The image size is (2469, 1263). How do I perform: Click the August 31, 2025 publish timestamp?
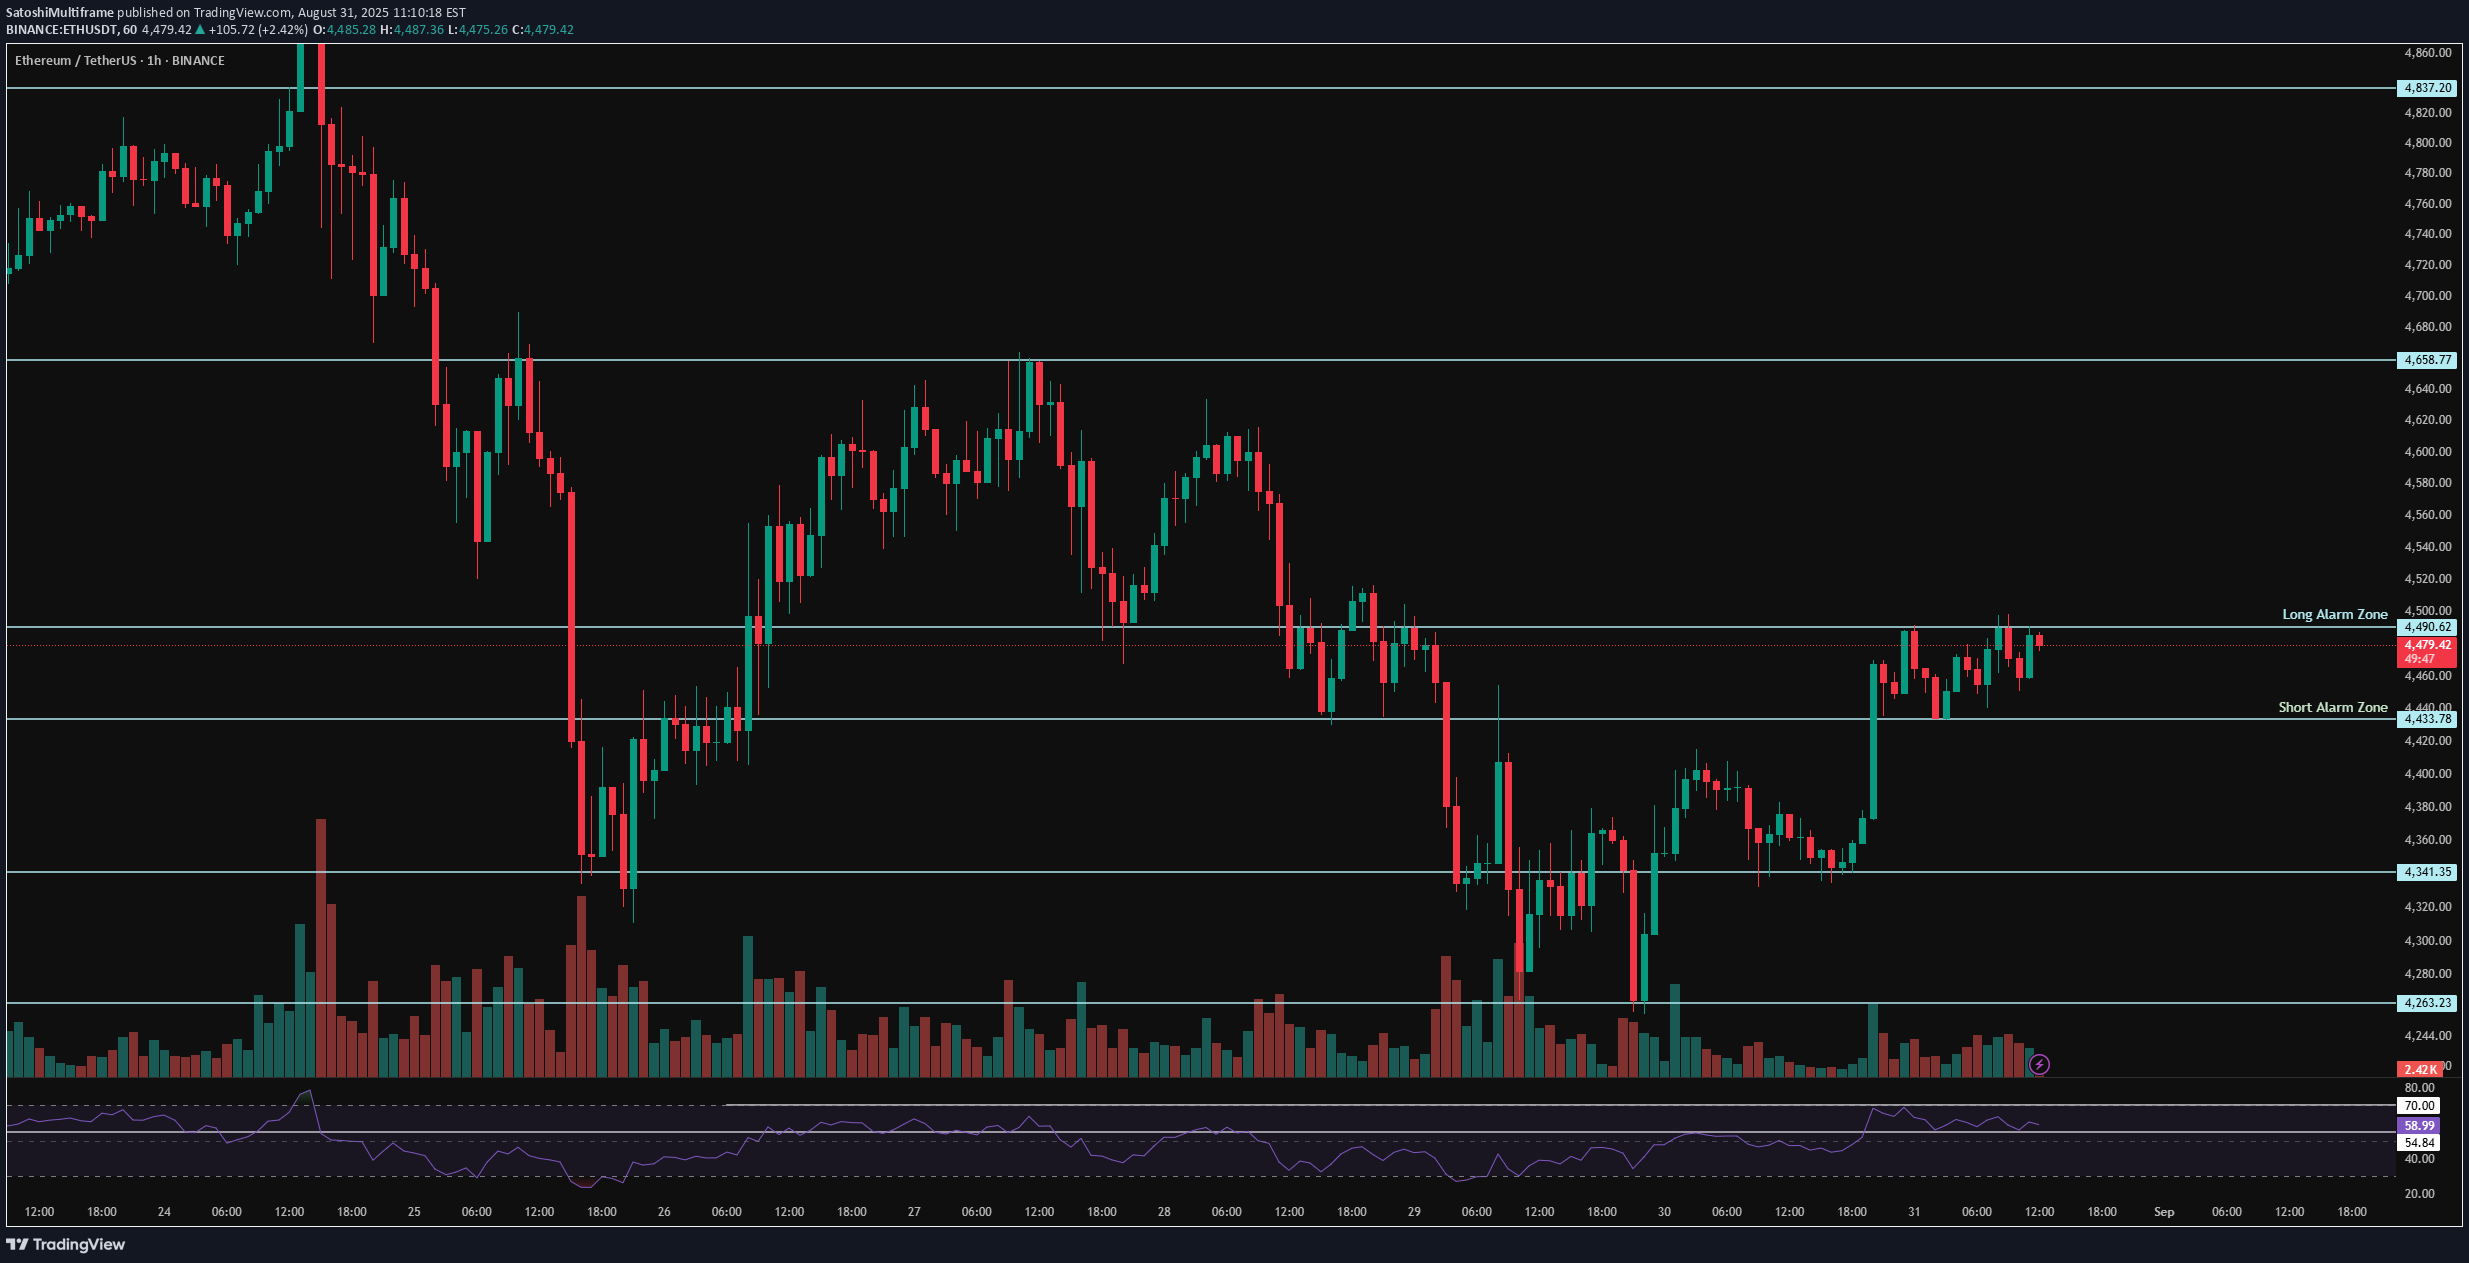382,13
